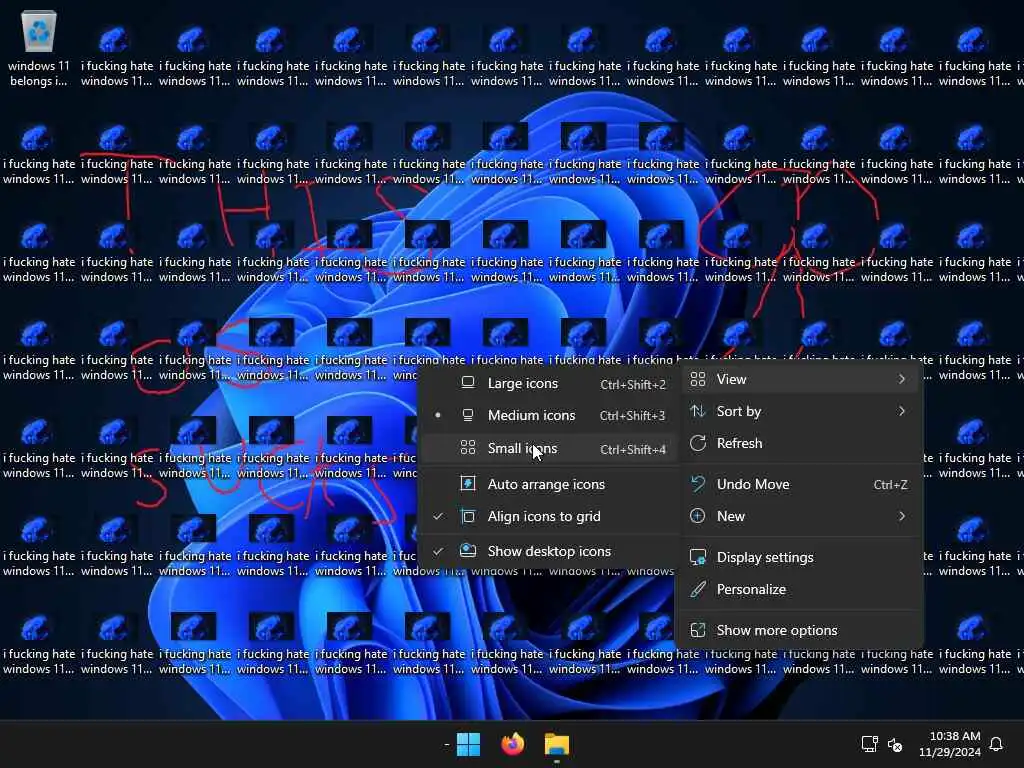
Task: Launch Firefox from the taskbar
Action: (513, 744)
